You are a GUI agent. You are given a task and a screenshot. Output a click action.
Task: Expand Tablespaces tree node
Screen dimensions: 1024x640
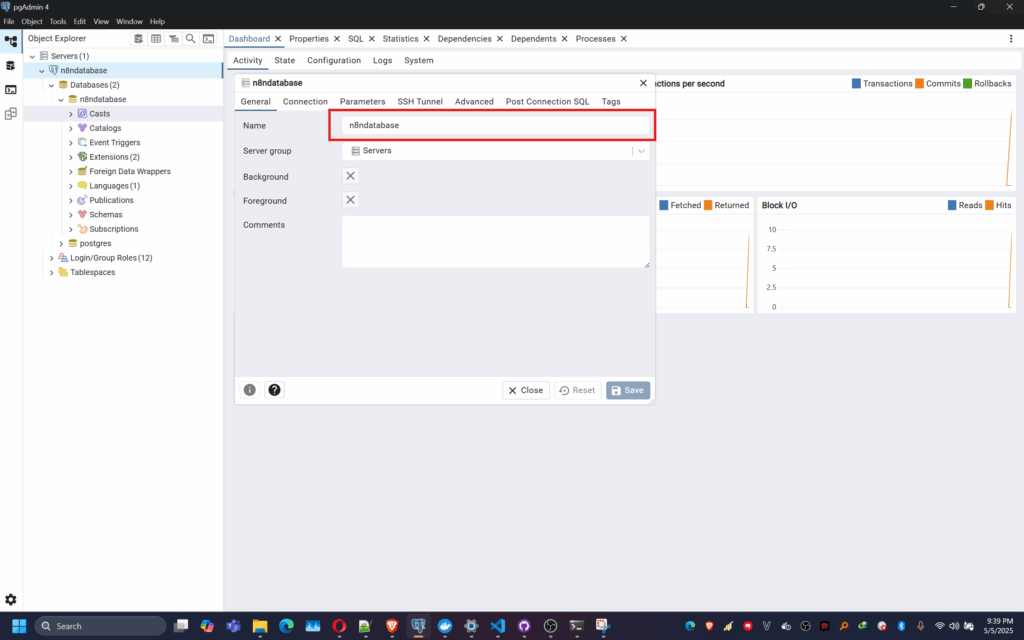pyautogui.click(x=52, y=272)
